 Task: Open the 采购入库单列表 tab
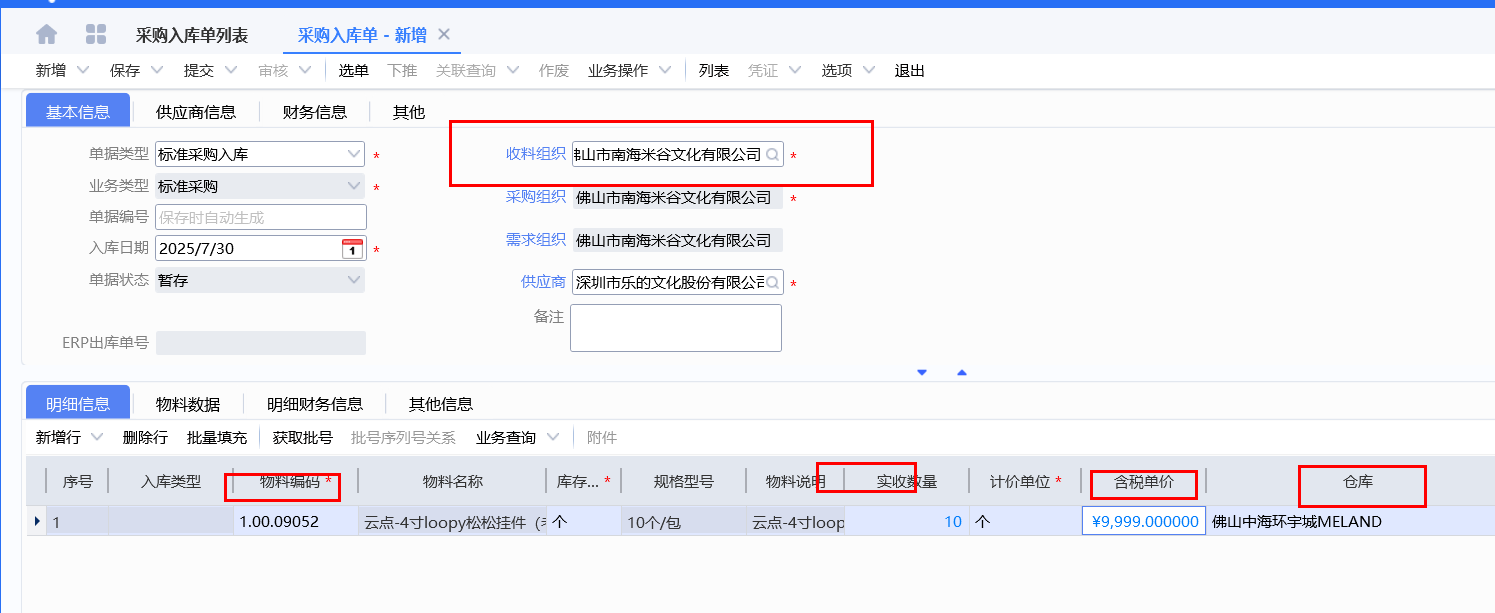coord(191,36)
